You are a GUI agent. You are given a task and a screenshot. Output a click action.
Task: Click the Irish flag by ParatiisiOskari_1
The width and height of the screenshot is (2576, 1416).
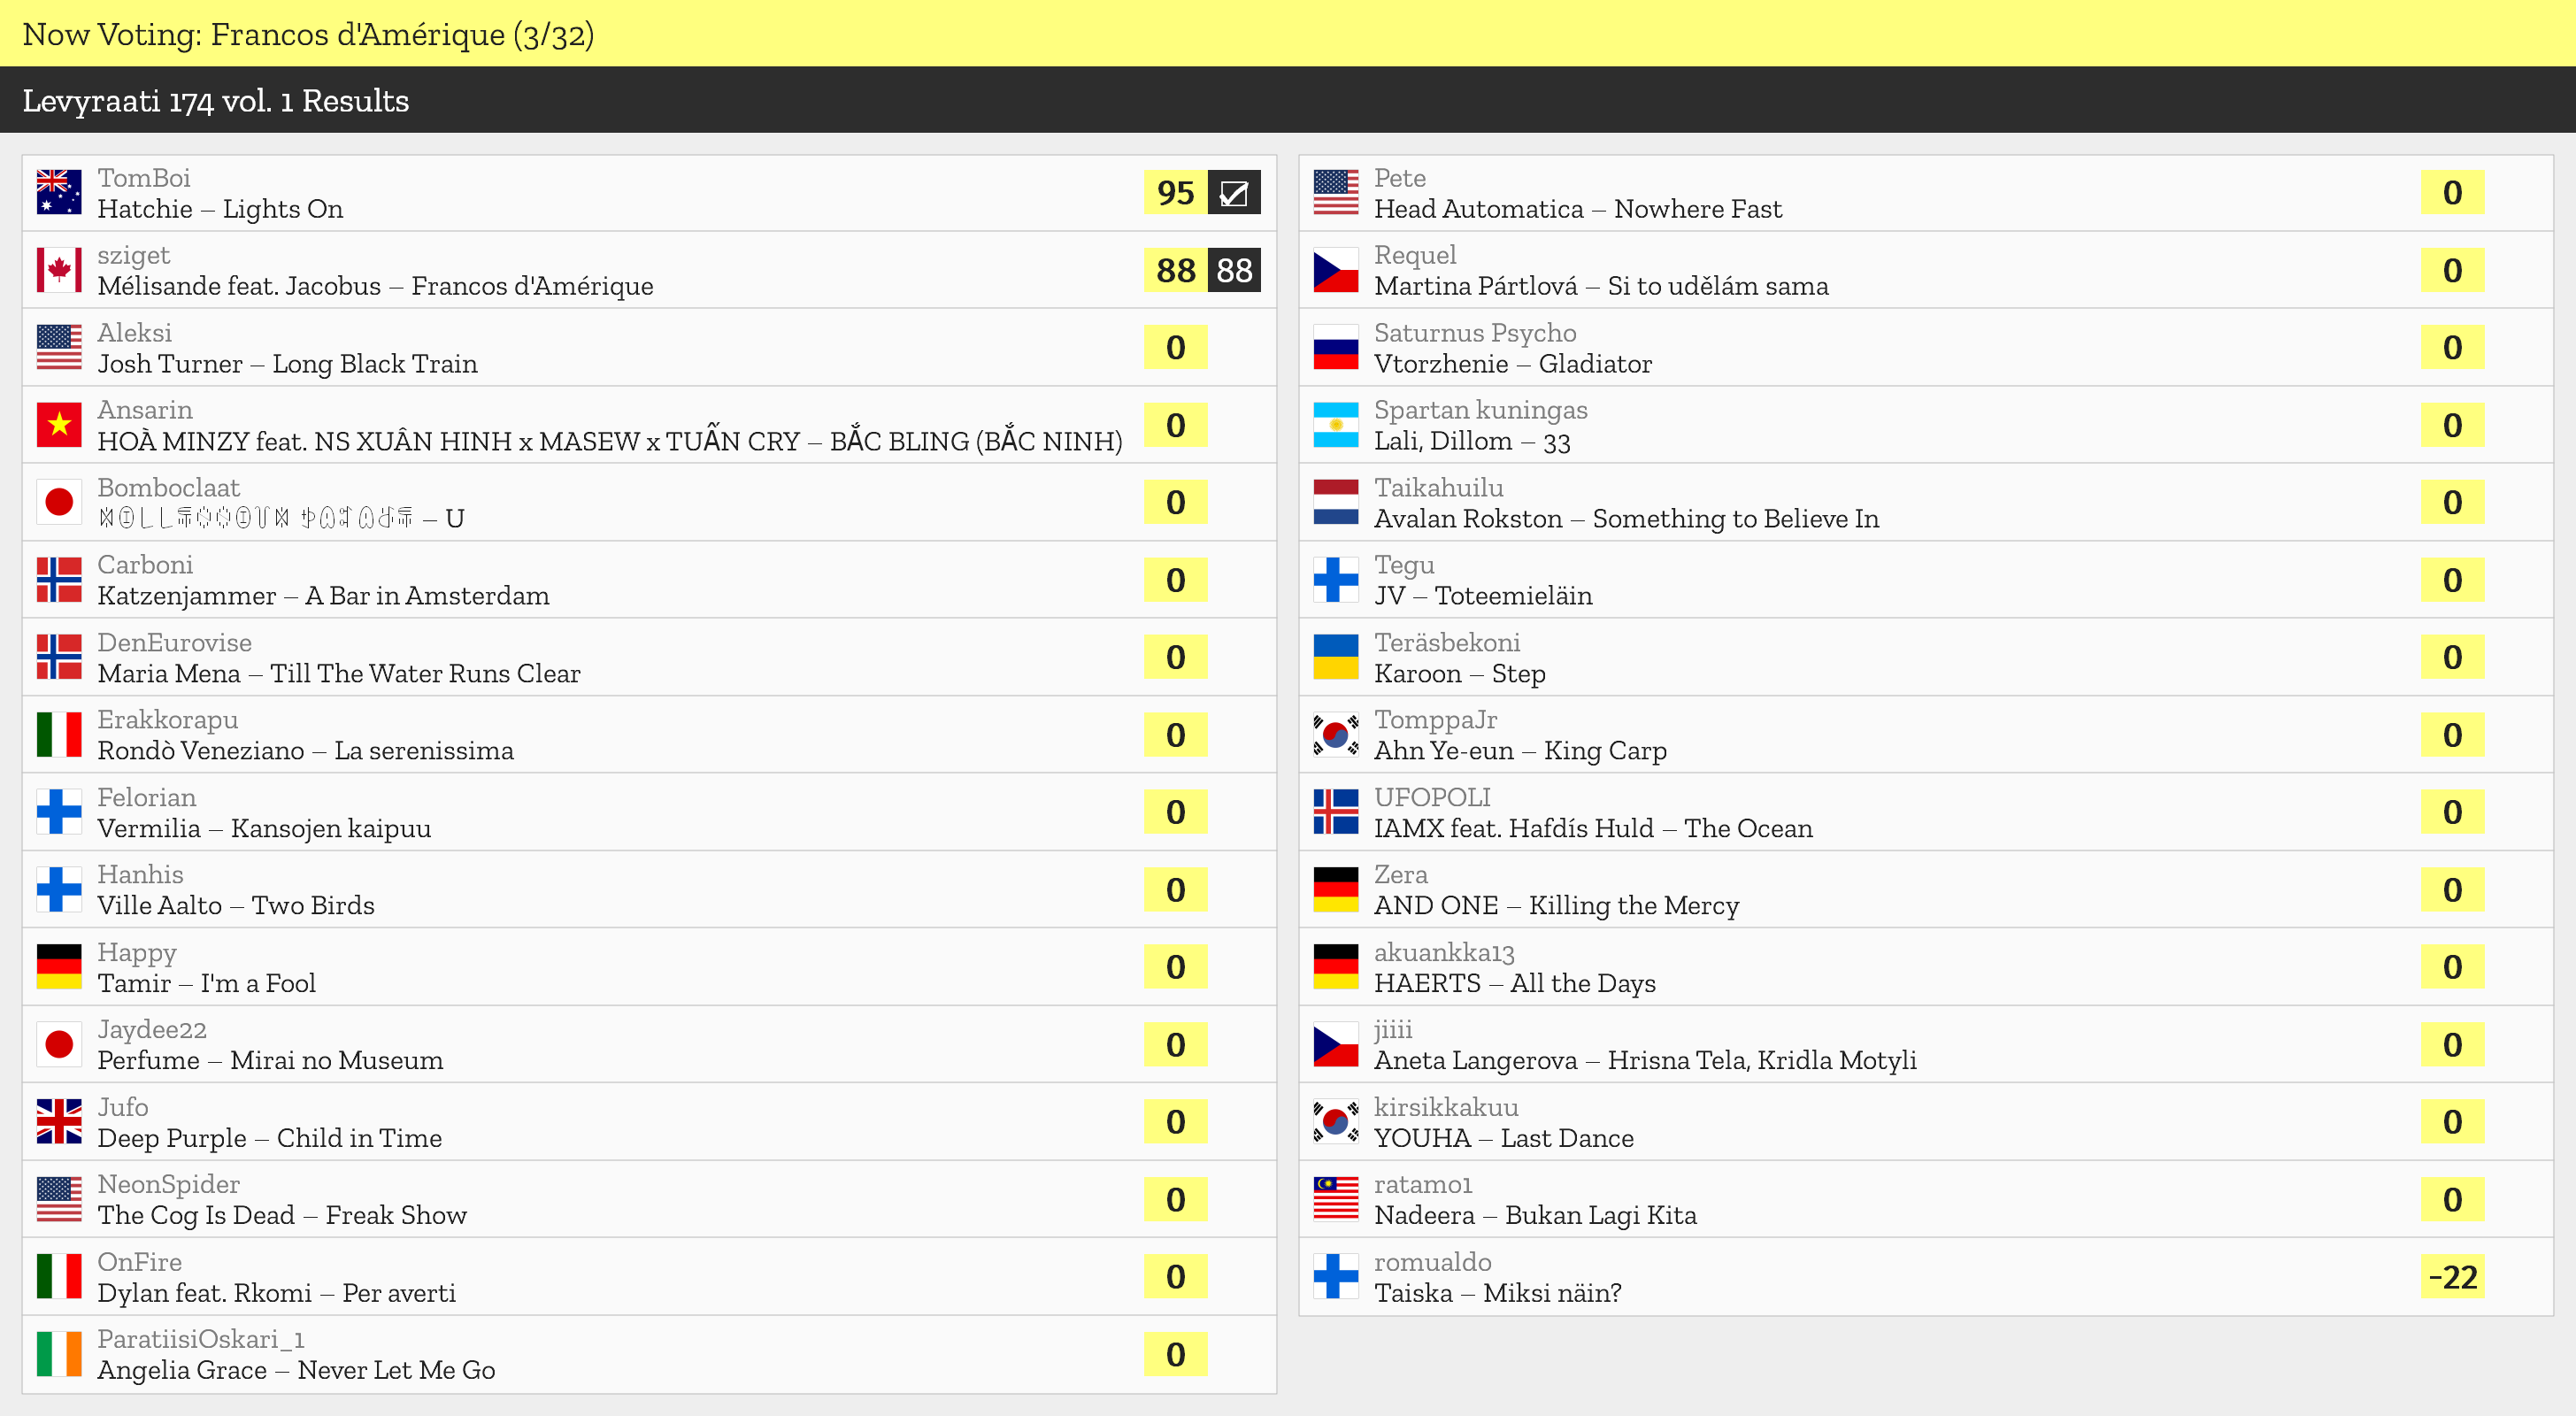[59, 1354]
